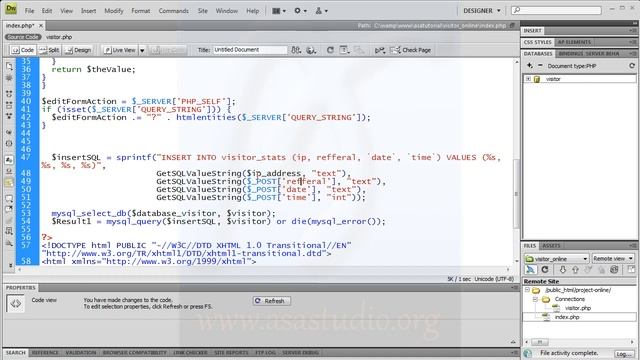The height and width of the screenshot is (360, 640).
Task: Click the add database connection plus icon
Action: (x=529, y=66)
